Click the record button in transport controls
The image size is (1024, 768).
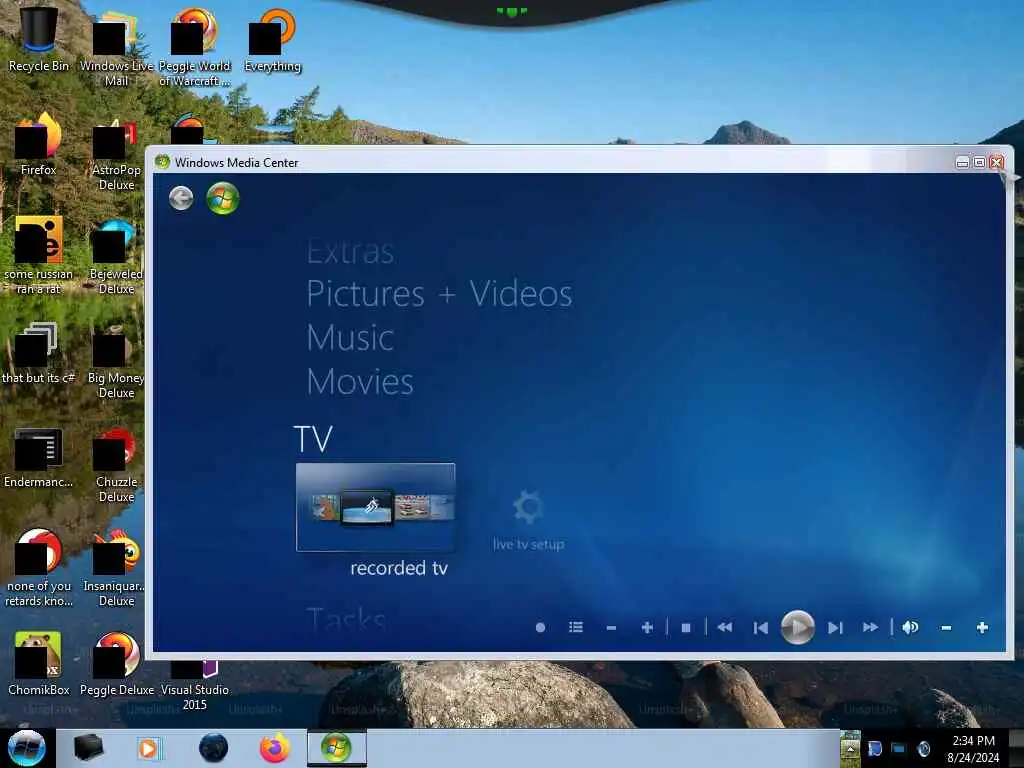pos(540,628)
